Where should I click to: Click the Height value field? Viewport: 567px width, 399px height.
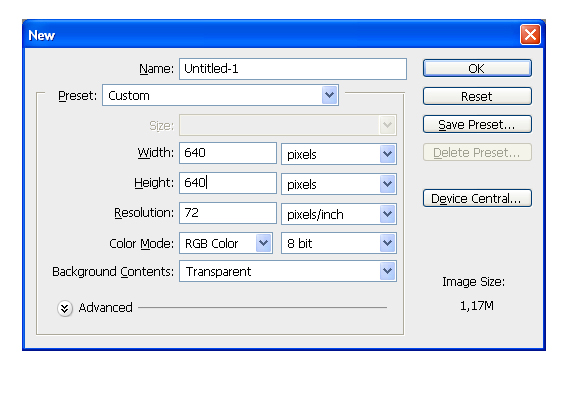228,183
